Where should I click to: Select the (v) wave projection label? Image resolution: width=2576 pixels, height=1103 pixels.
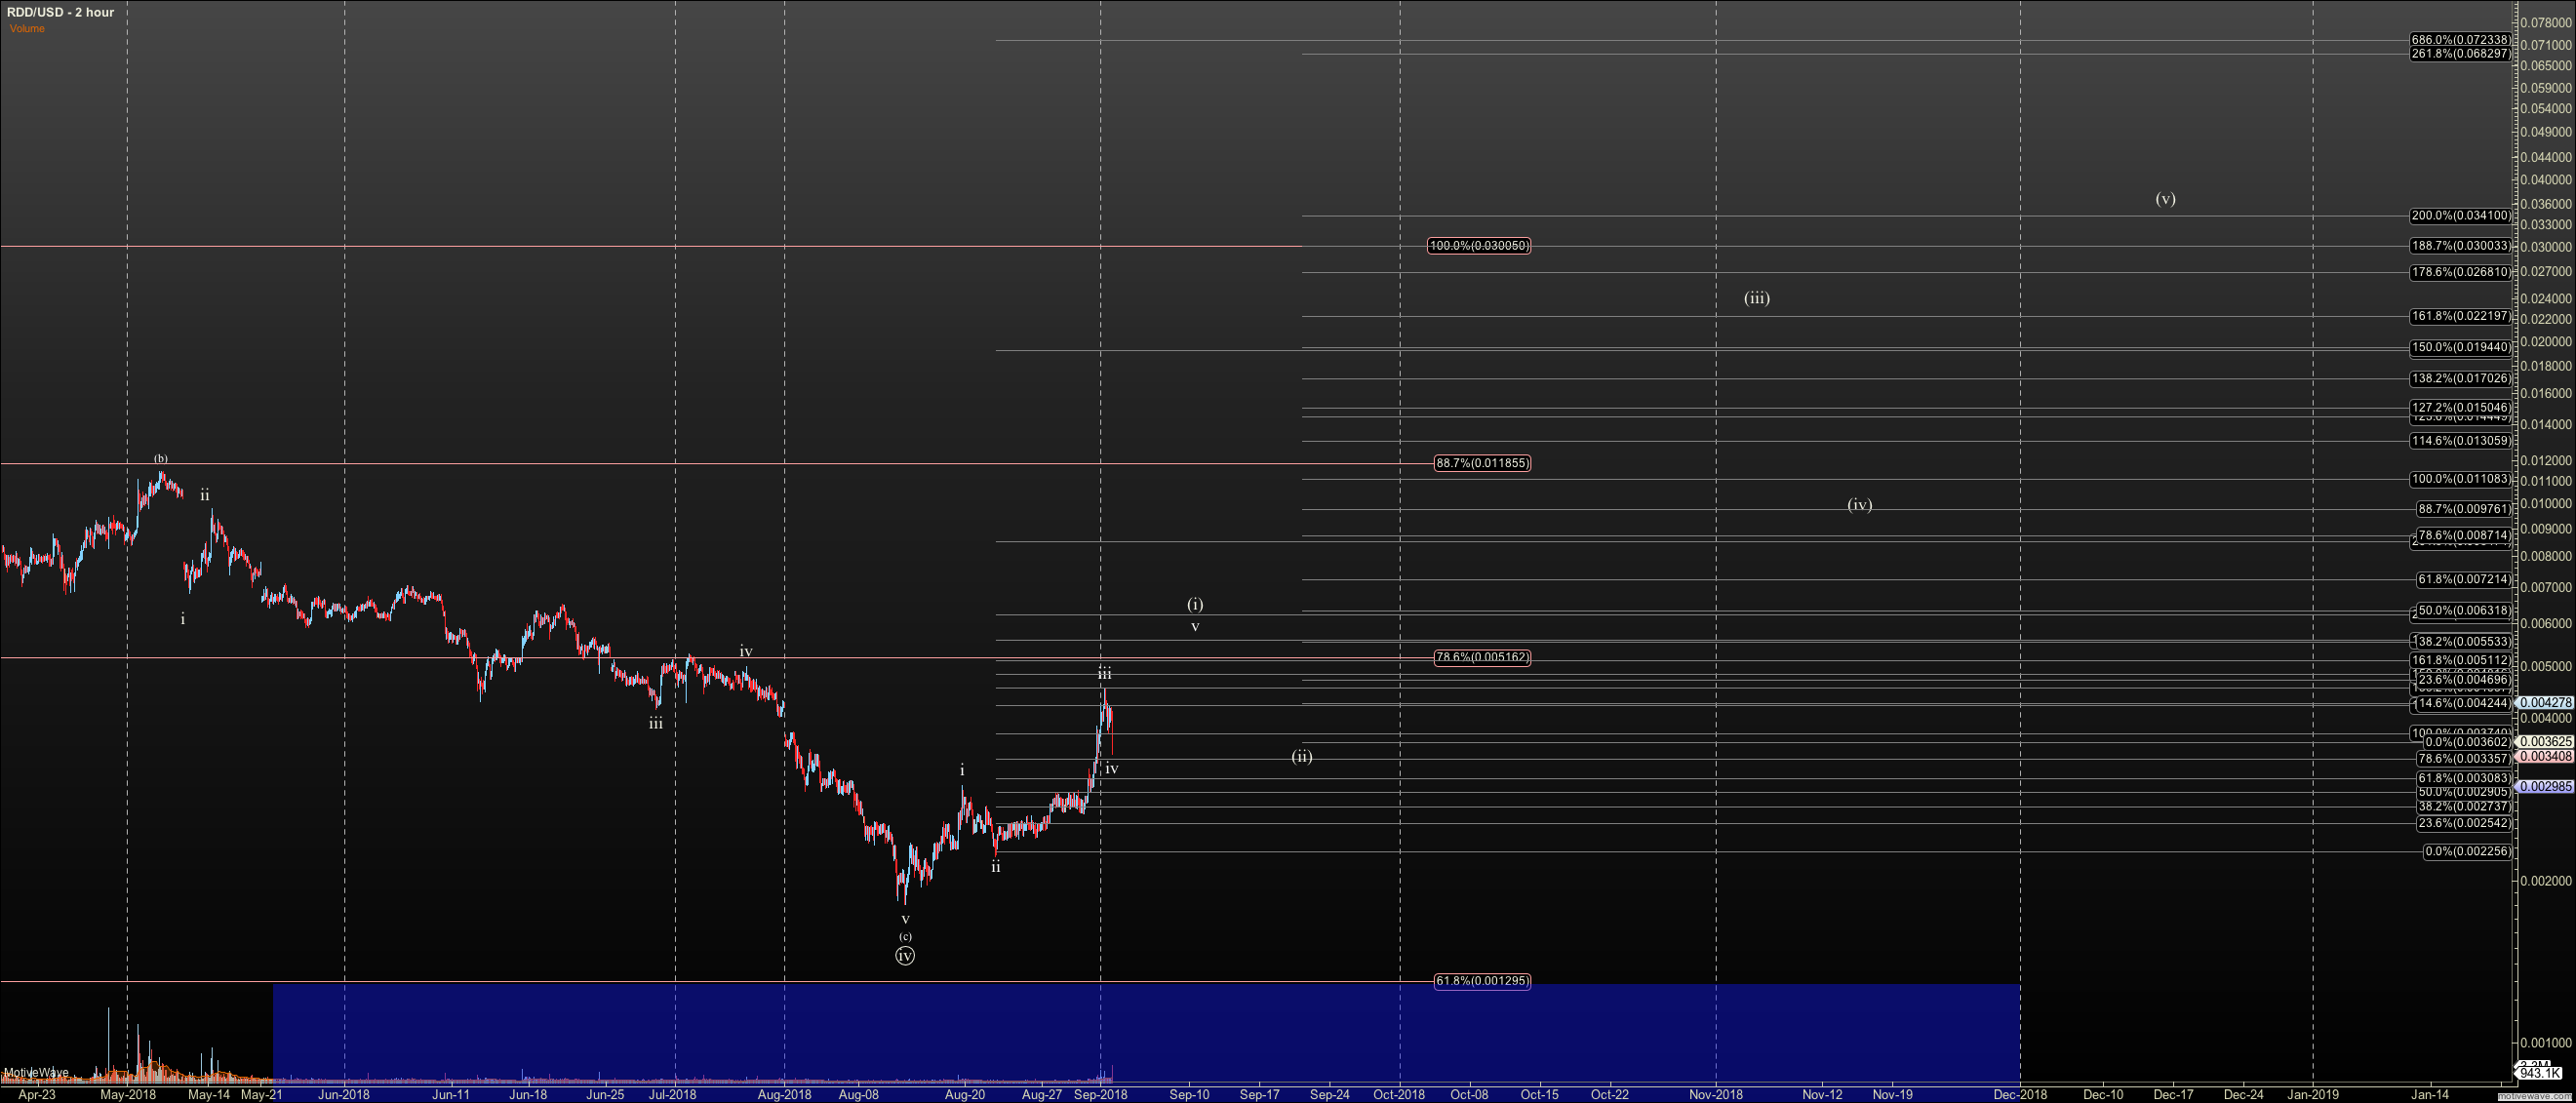(2165, 199)
